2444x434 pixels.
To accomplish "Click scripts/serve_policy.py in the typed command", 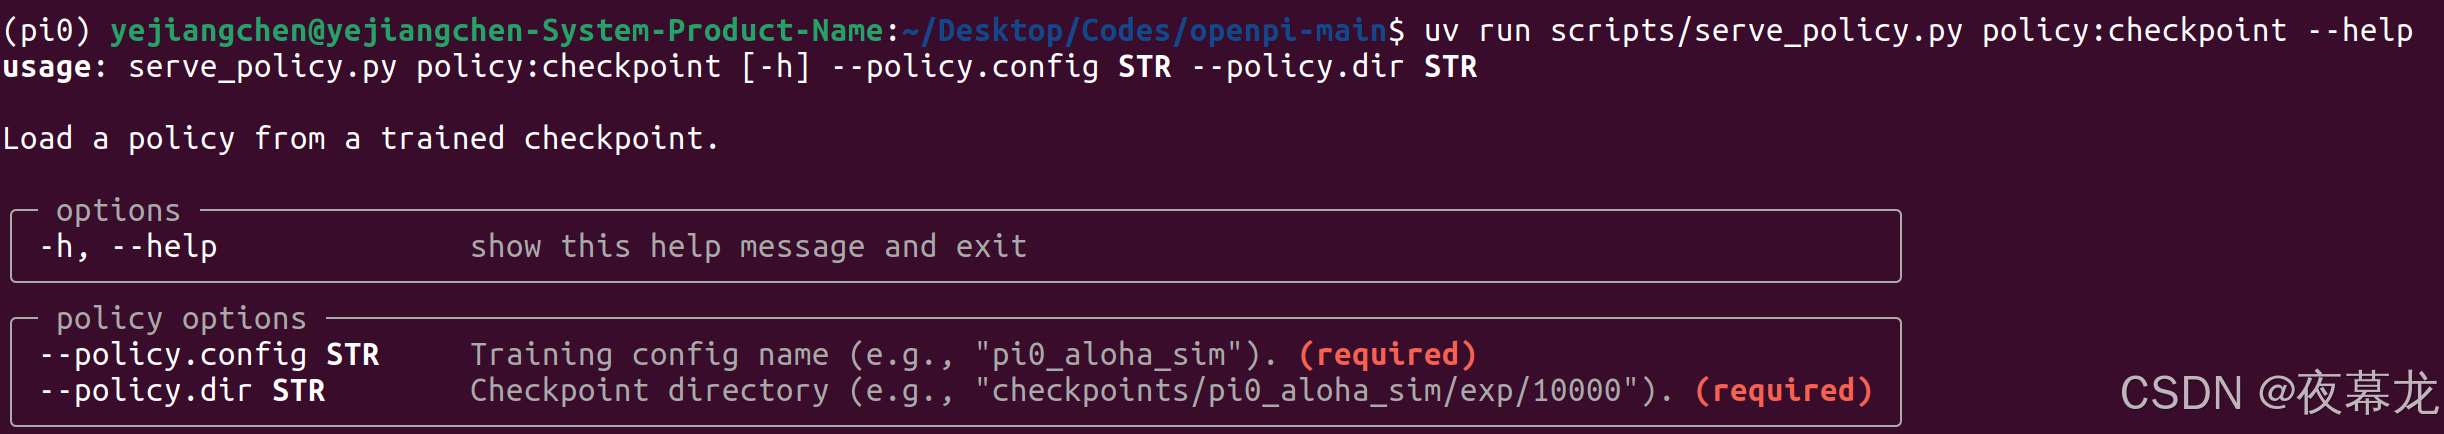I will pyautogui.click(x=1756, y=31).
